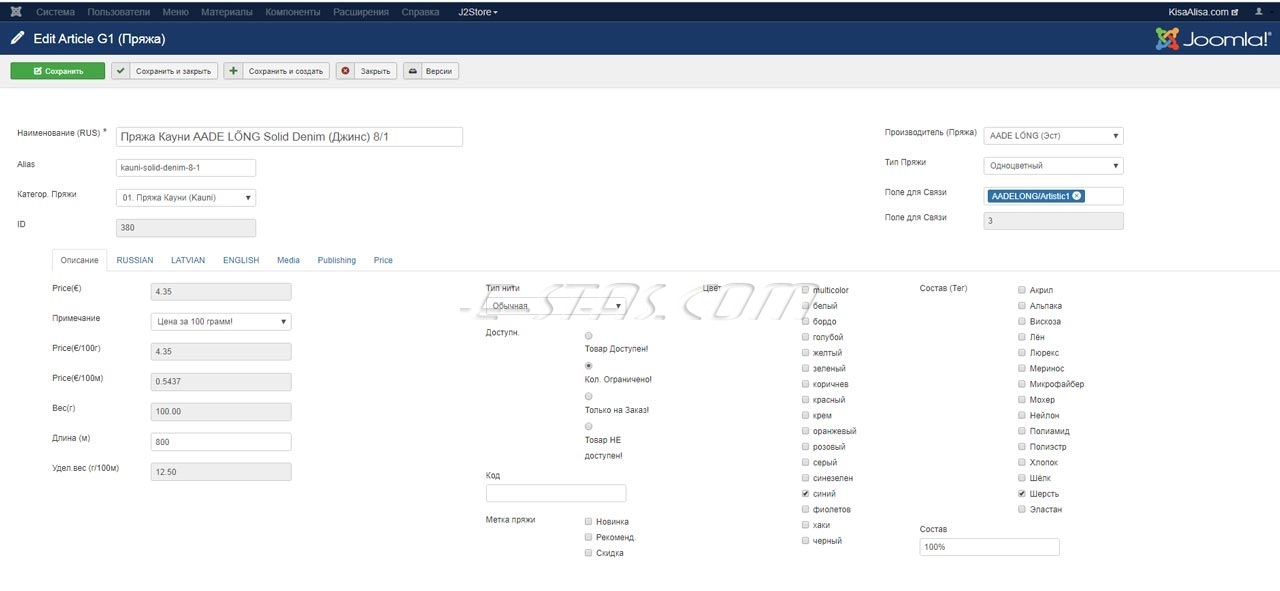The width and height of the screenshot is (1280, 591).
Task: Check the черный color checkbox
Action: [806, 541]
